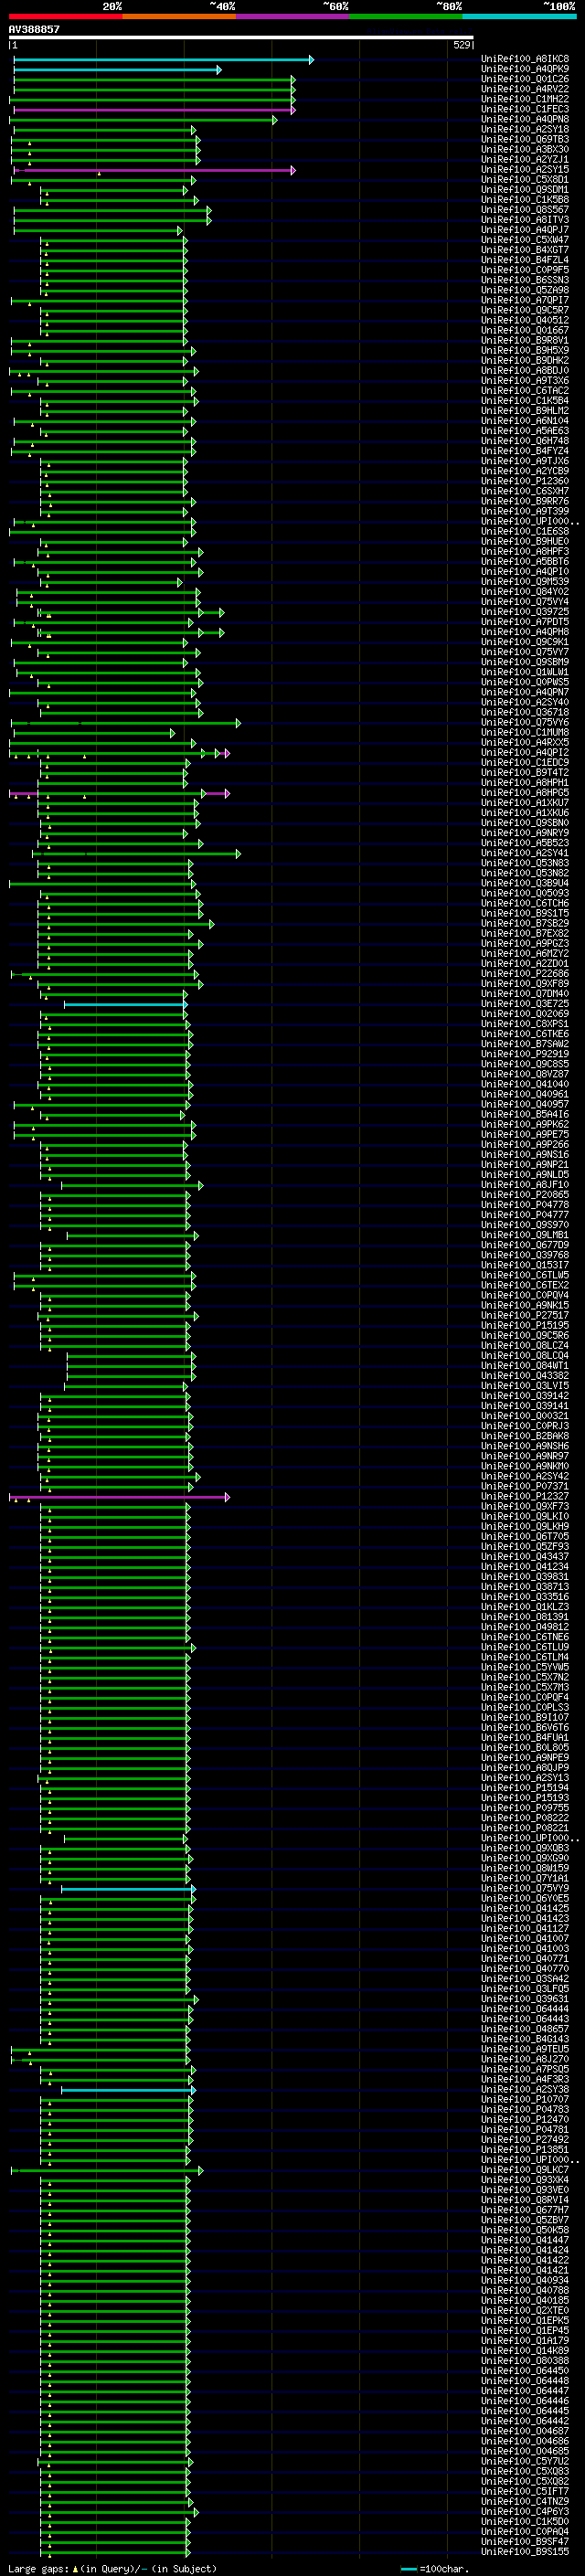Click the purple ~60% identity legend segment

pos(293,17)
